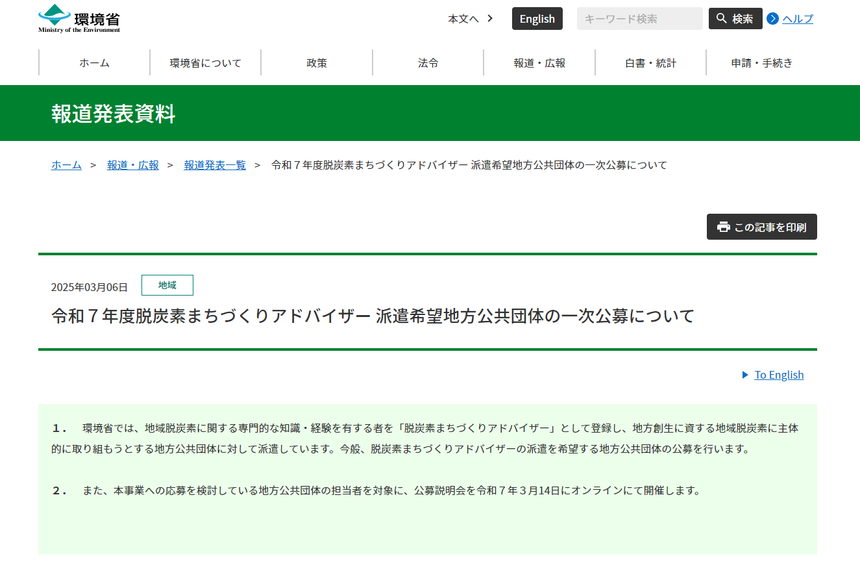
Task: Open 報道発表一覧 breadcrumb link
Action: pos(214,165)
